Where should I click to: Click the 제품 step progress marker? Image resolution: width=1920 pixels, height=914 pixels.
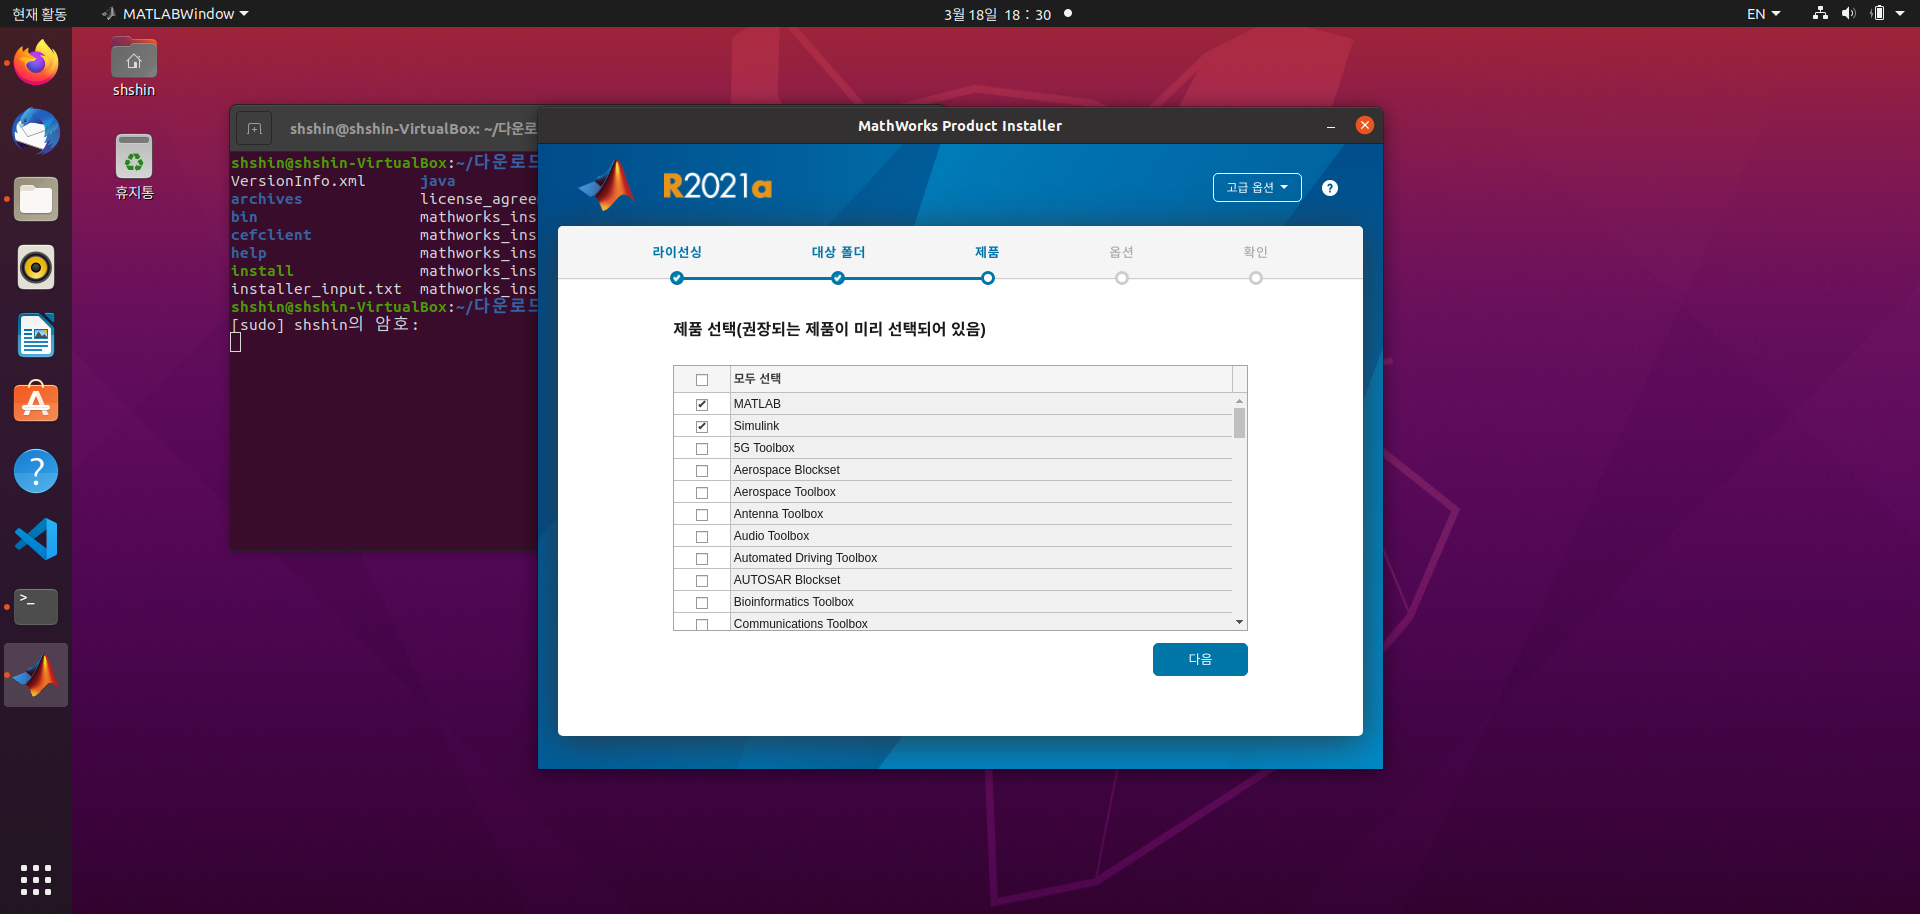pos(988,278)
